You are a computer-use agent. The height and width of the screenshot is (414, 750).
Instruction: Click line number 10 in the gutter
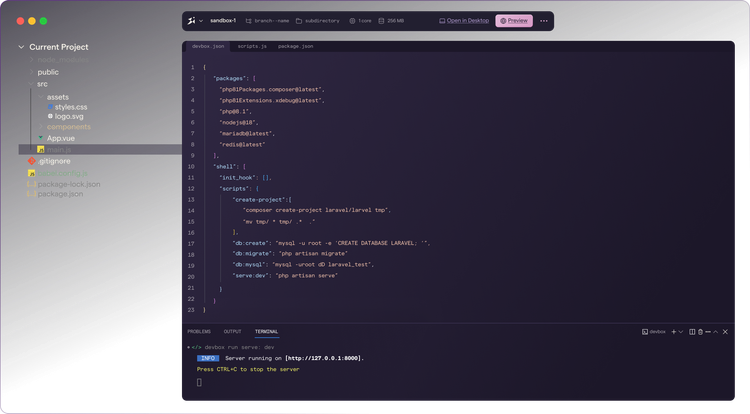click(191, 167)
